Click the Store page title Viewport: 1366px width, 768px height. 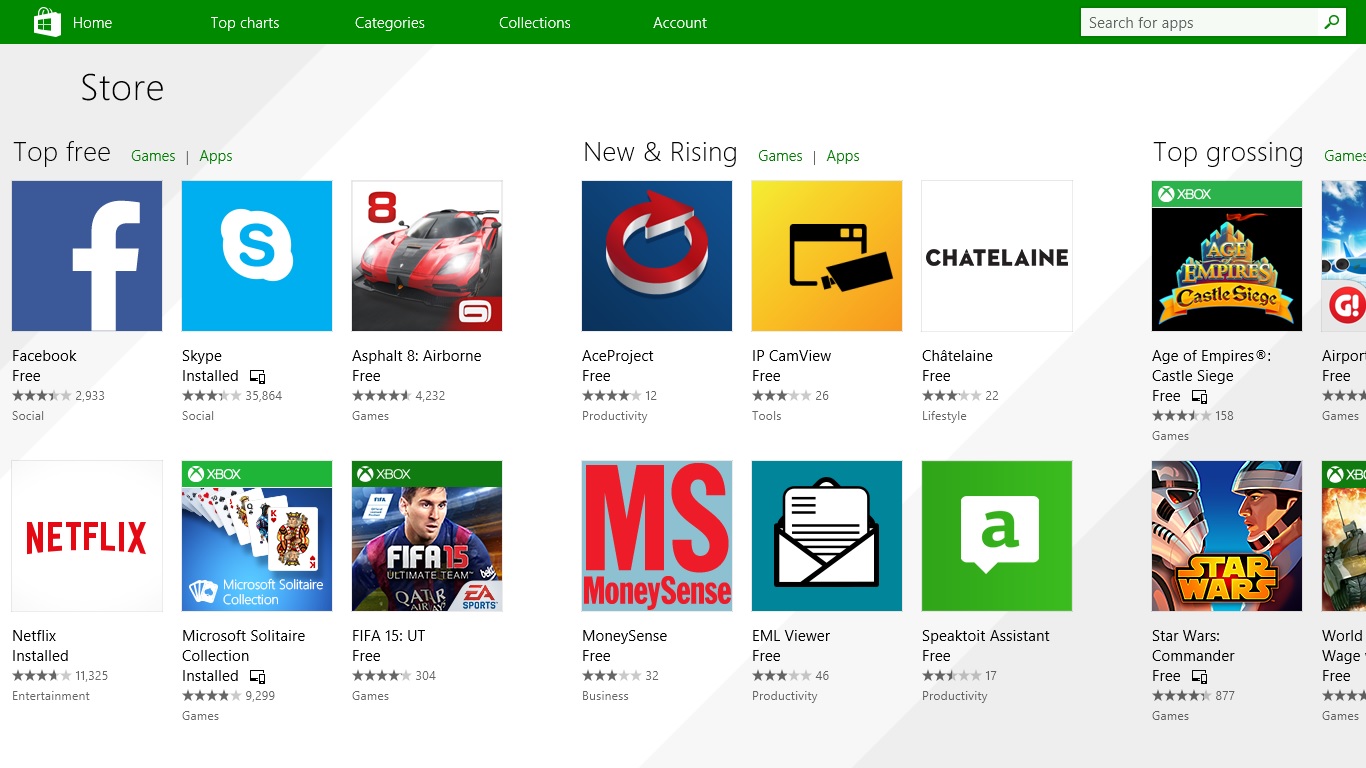point(122,88)
